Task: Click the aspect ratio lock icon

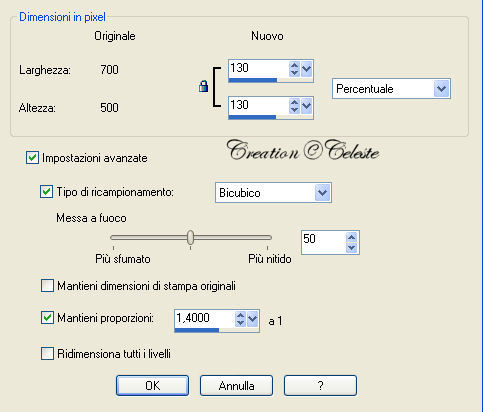Action: coord(203,86)
